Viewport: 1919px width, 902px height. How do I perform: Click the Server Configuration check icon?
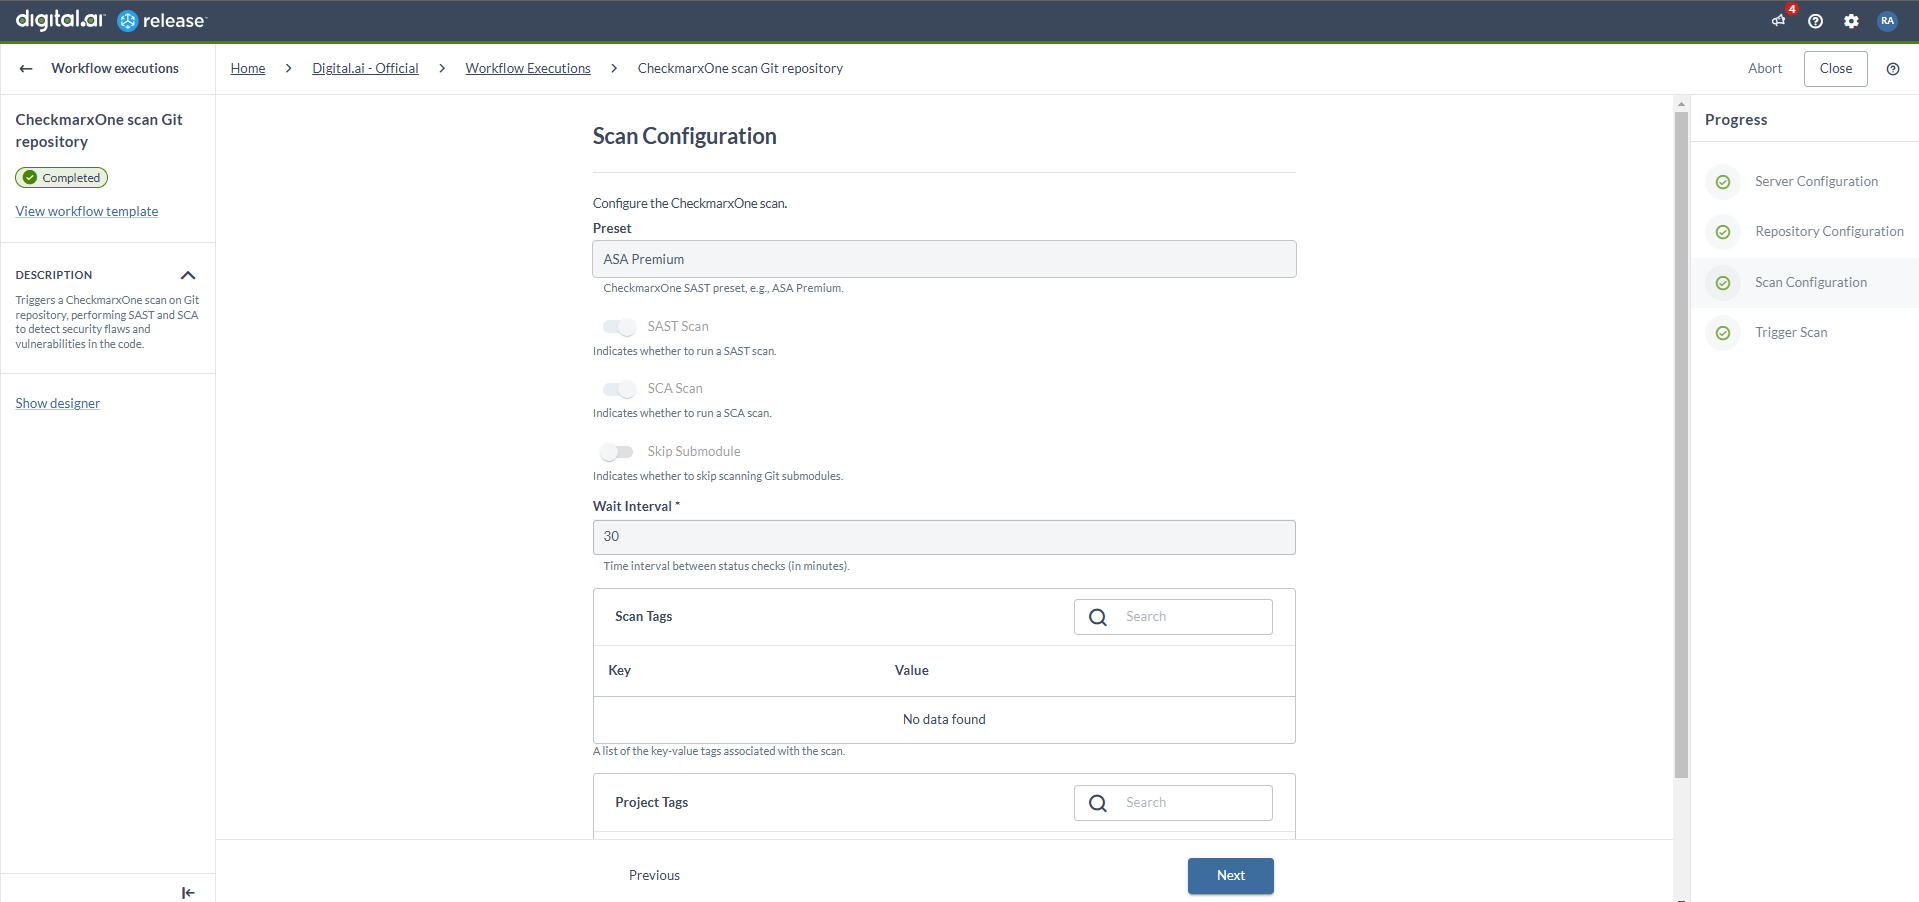[x=1723, y=182]
